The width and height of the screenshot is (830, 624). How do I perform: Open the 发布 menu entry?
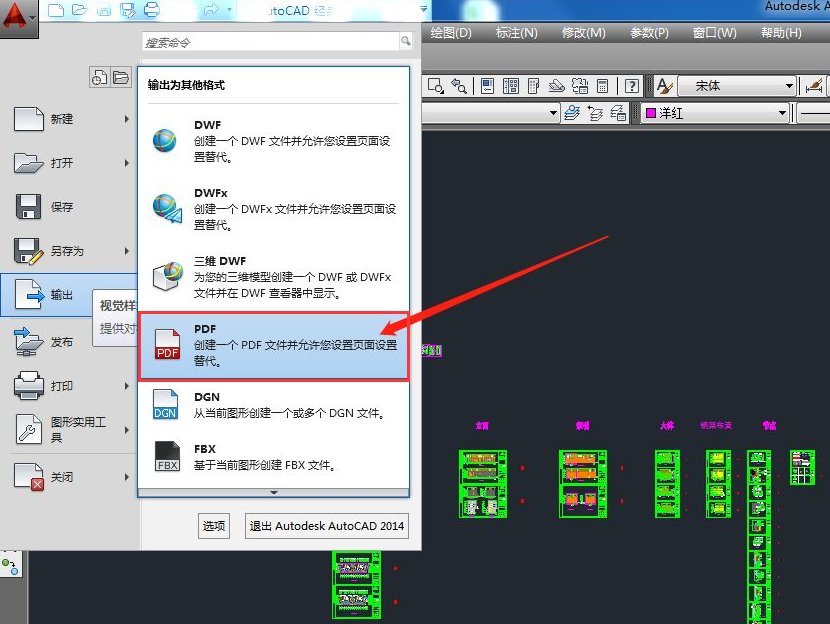pyautogui.click(x=69, y=342)
